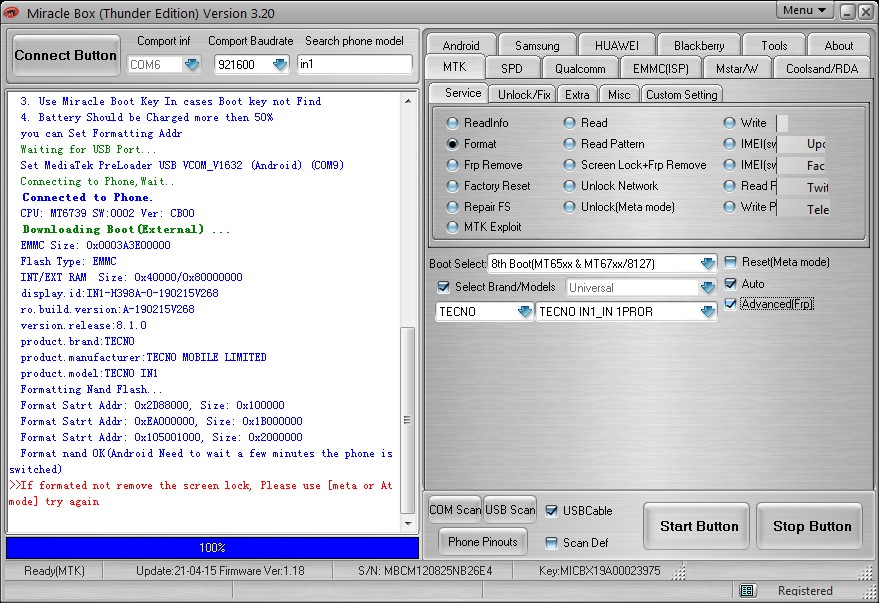Choose the Factory Reset radio option
Image resolution: width=879 pixels, height=603 pixels.
(453, 186)
